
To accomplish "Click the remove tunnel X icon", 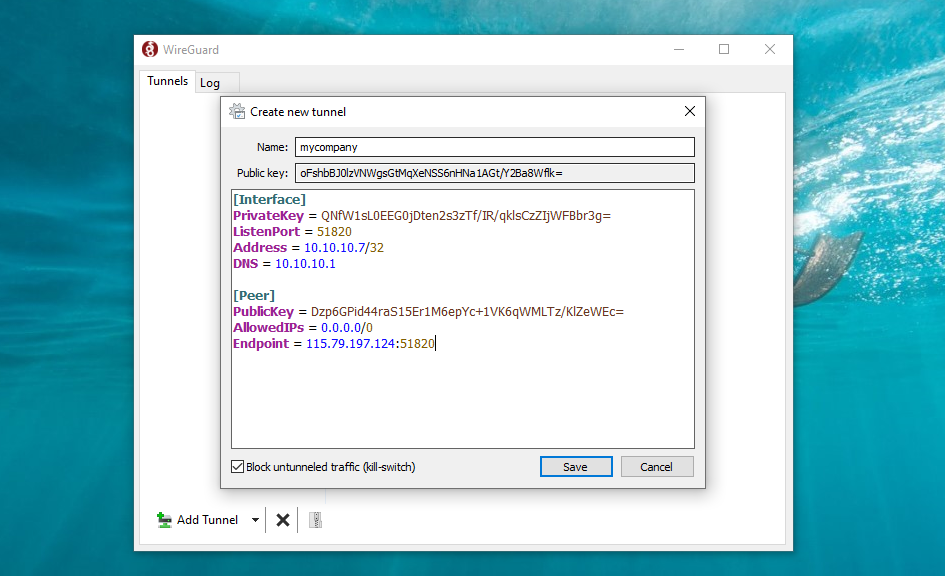I will (283, 520).
